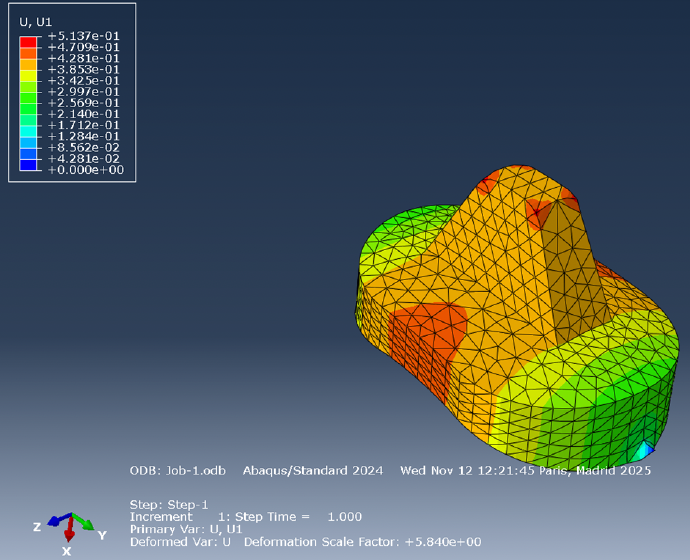Viewport: 690px width, 560px height.
Task: Click the date 'Wed Nov 12 12:21:45' text
Action: 467,471
